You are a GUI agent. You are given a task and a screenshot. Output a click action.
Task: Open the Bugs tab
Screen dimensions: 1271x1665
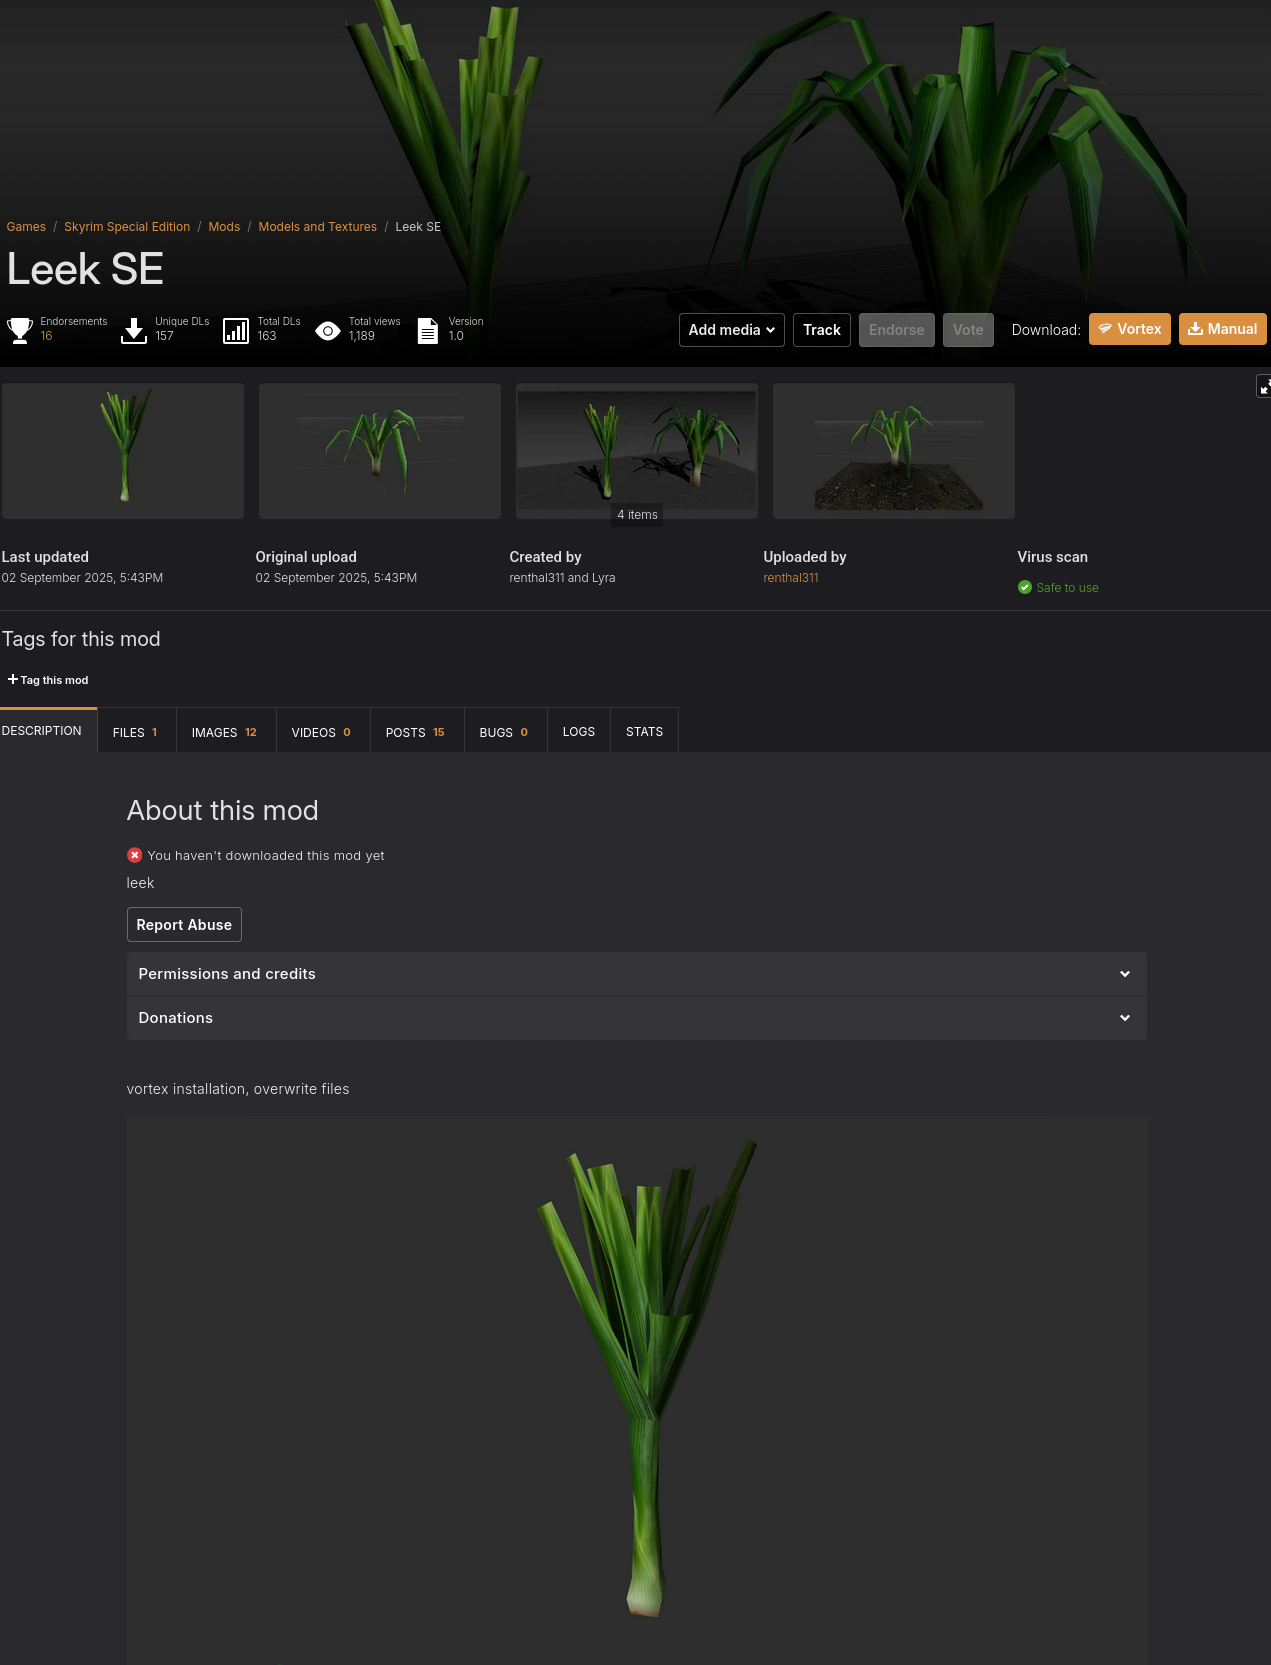[x=505, y=732]
